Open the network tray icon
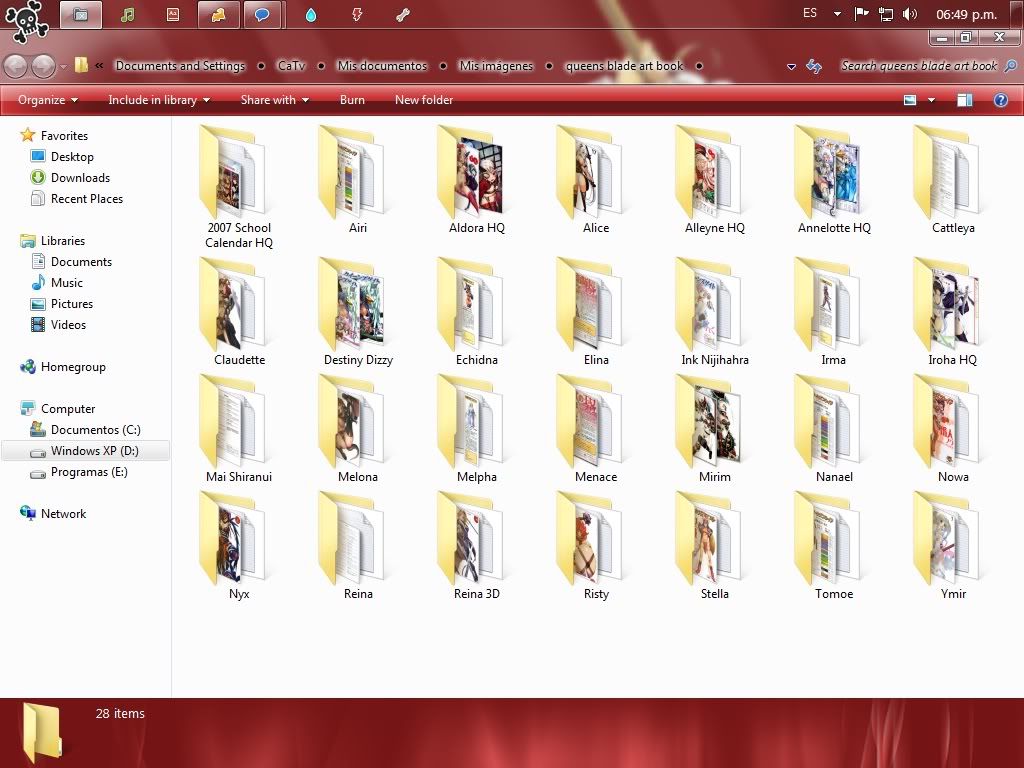 click(886, 14)
